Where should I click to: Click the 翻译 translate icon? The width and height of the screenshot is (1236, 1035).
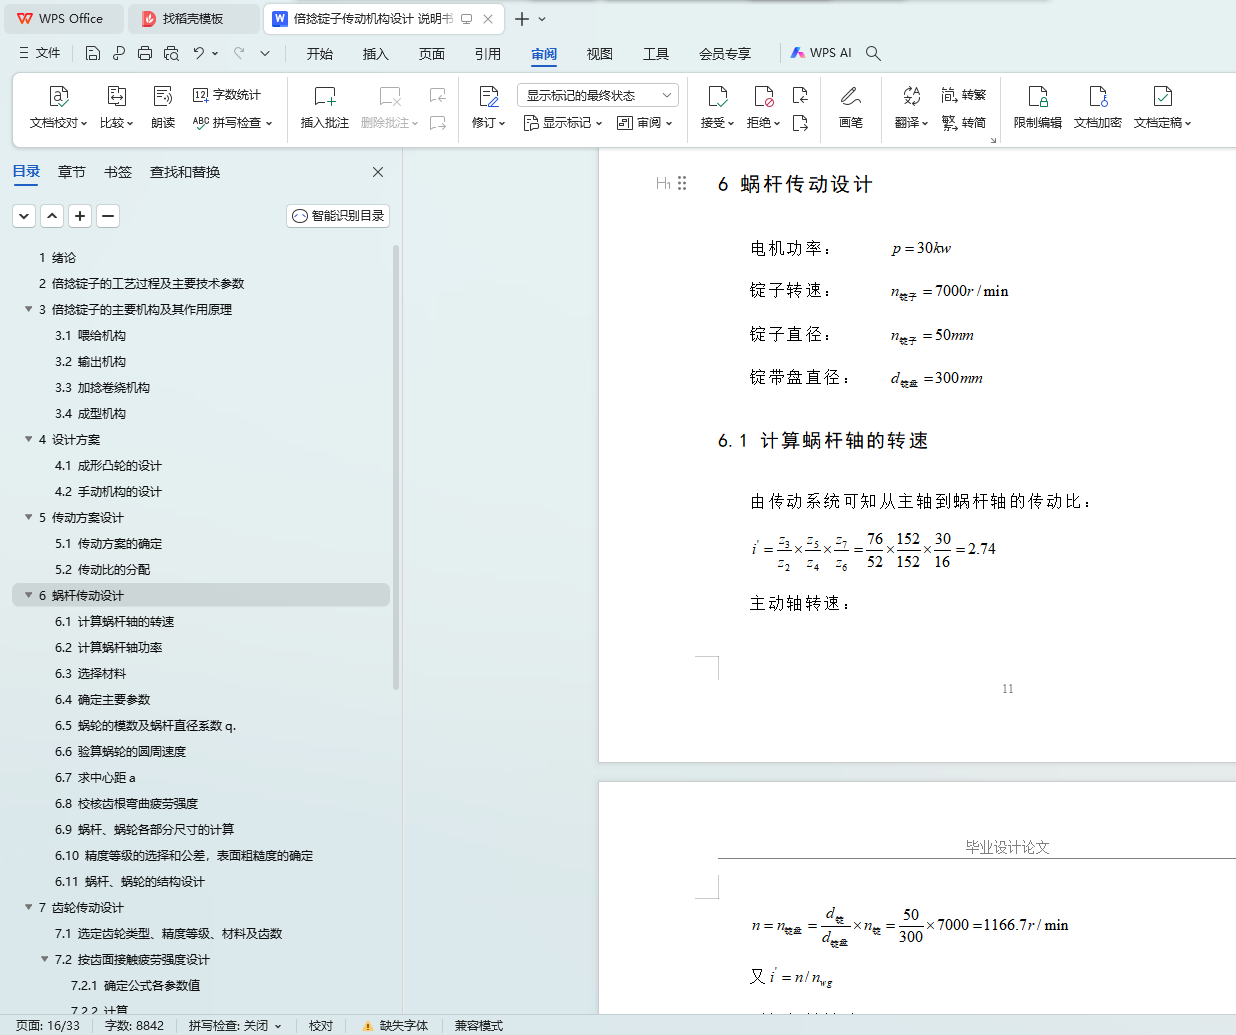coord(911,97)
